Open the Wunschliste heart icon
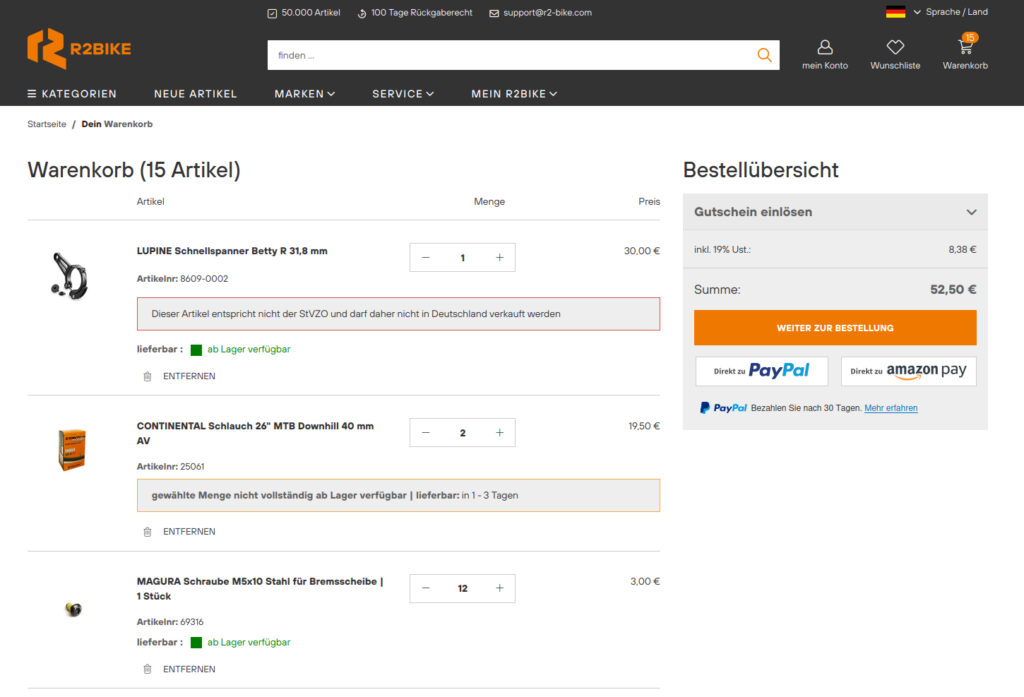1024x697 pixels. 895,48
